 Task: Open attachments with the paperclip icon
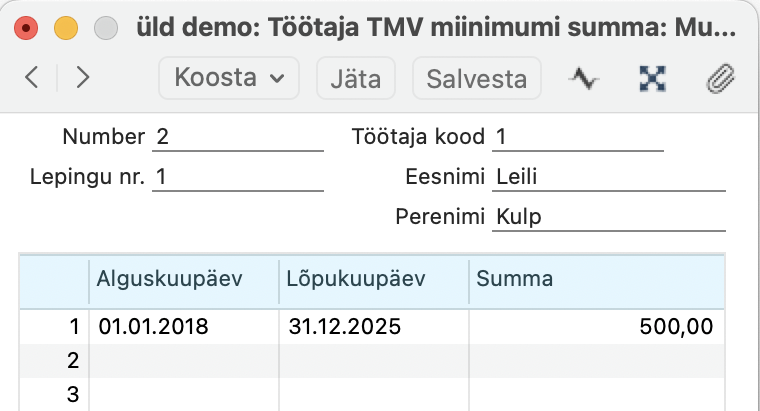(x=716, y=78)
